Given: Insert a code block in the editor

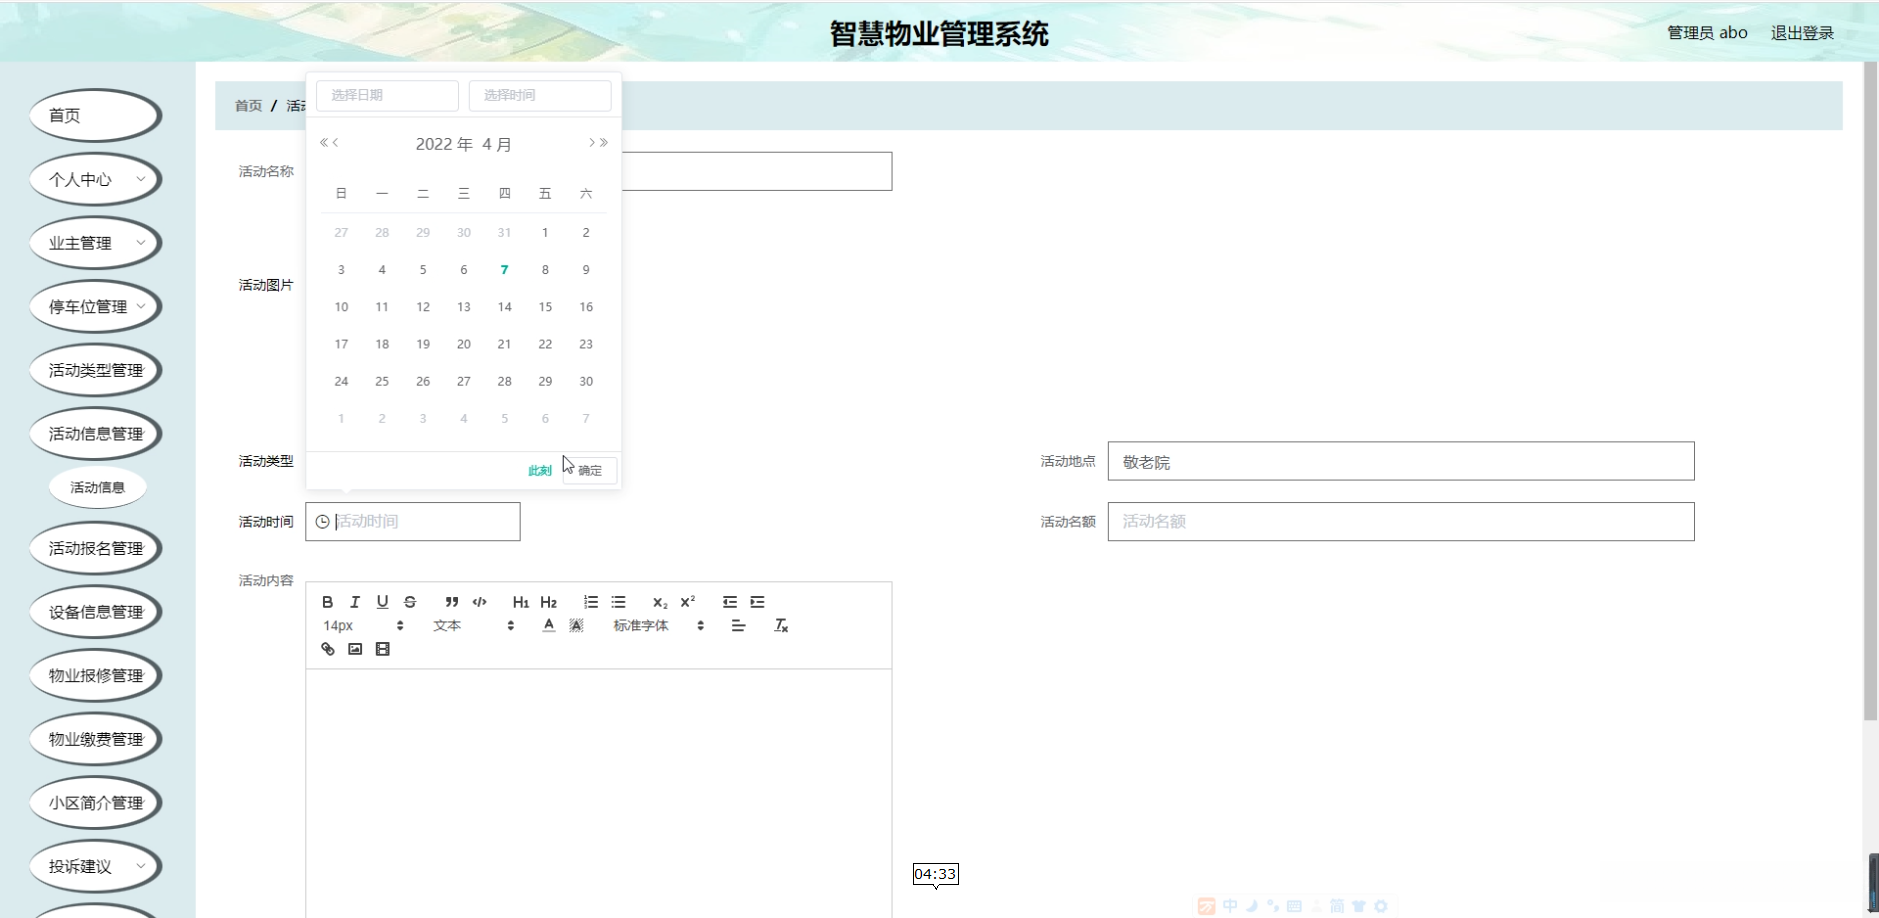Looking at the screenshot, I should [x=480, y=602].
